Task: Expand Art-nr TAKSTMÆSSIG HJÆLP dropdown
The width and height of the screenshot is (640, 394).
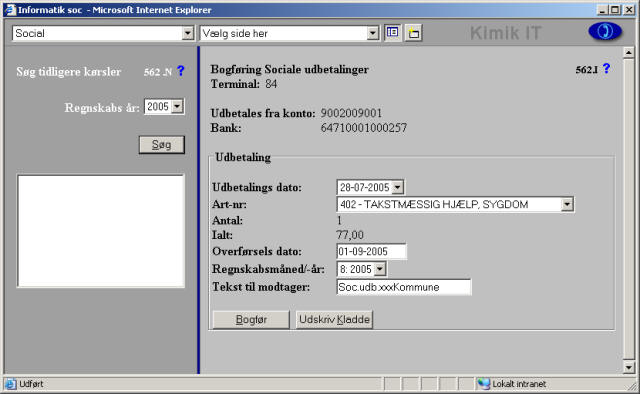Action: [567, 204]
